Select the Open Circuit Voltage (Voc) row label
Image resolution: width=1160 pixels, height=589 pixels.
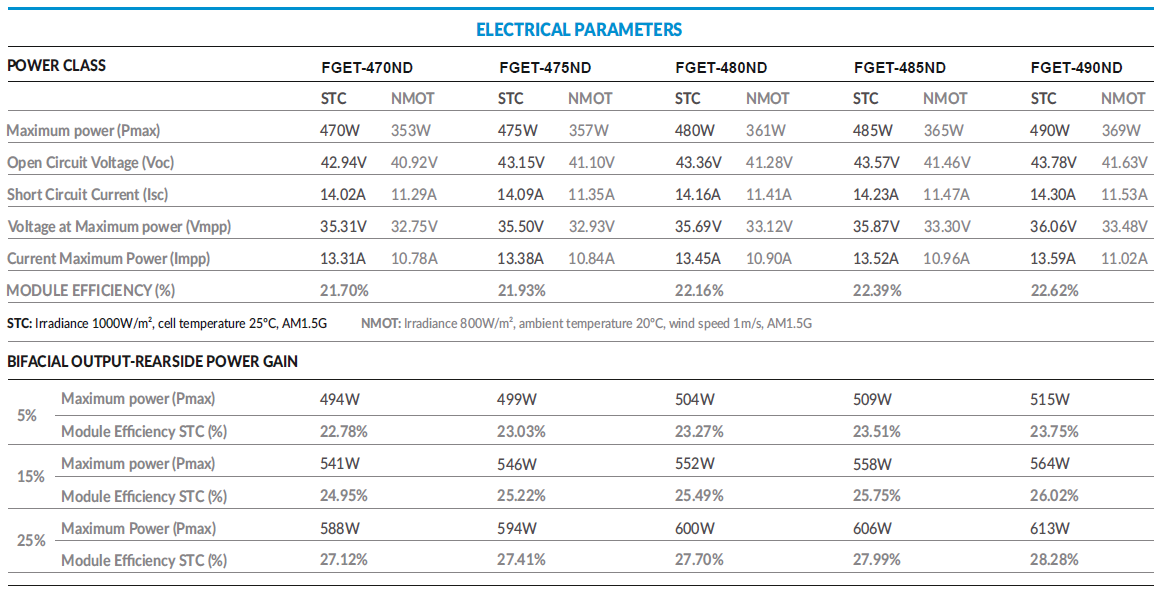pyautogui.click(x=97, y=162)
